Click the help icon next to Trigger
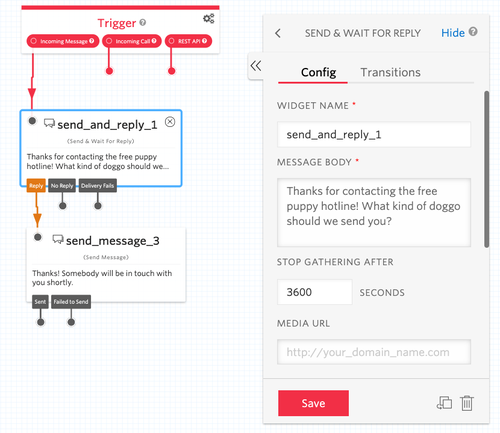Viewport: 500px width, 433px height. [143, 23]
